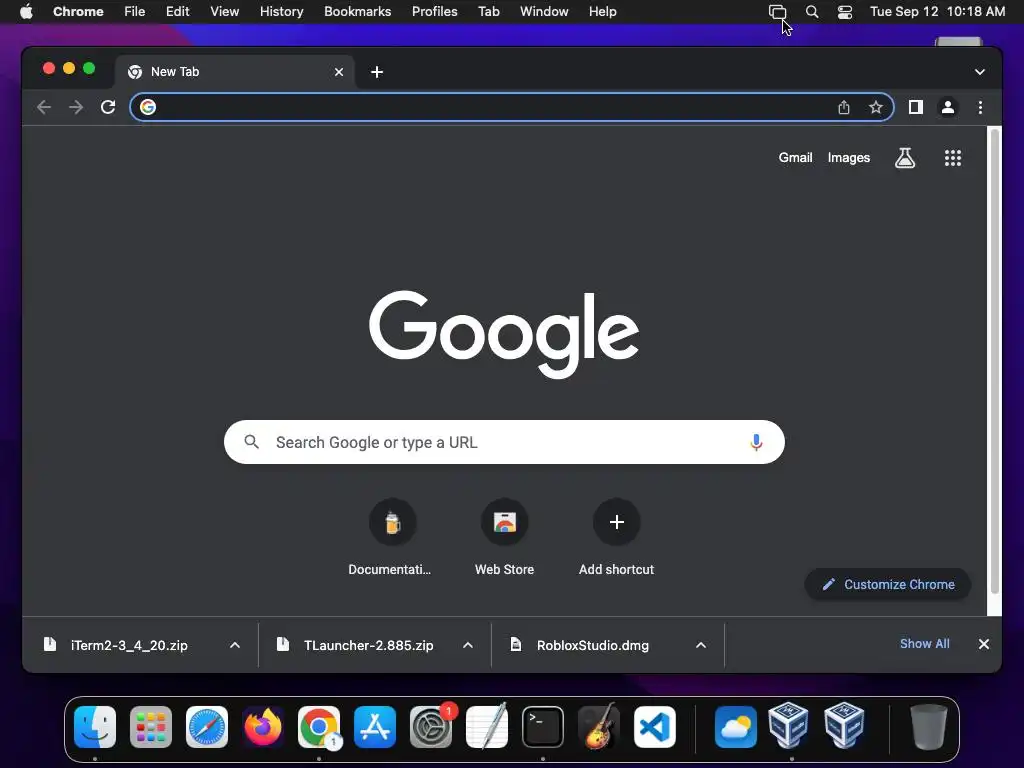Click the page's vertical scrollbar
The width and height of the screenshot is (1024, 768).
coord(995,359)
